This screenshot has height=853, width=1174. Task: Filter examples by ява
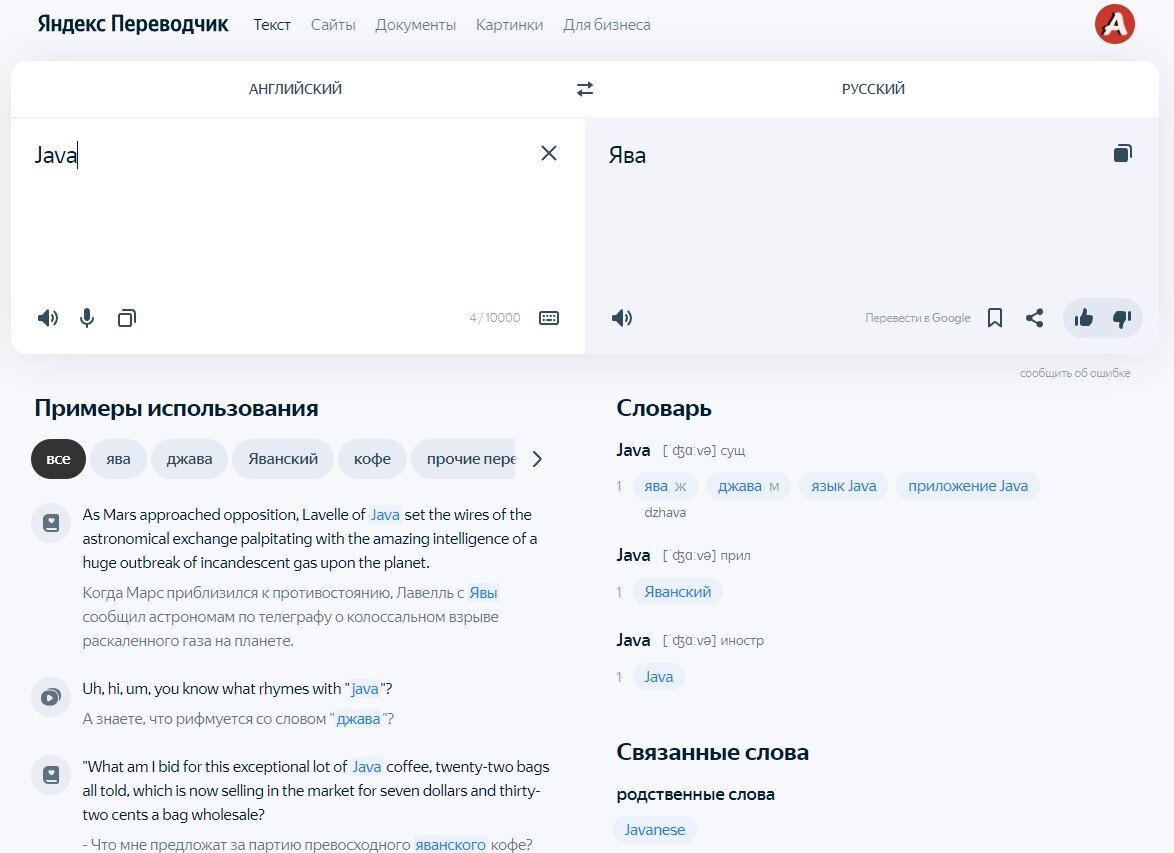[118, 459]
